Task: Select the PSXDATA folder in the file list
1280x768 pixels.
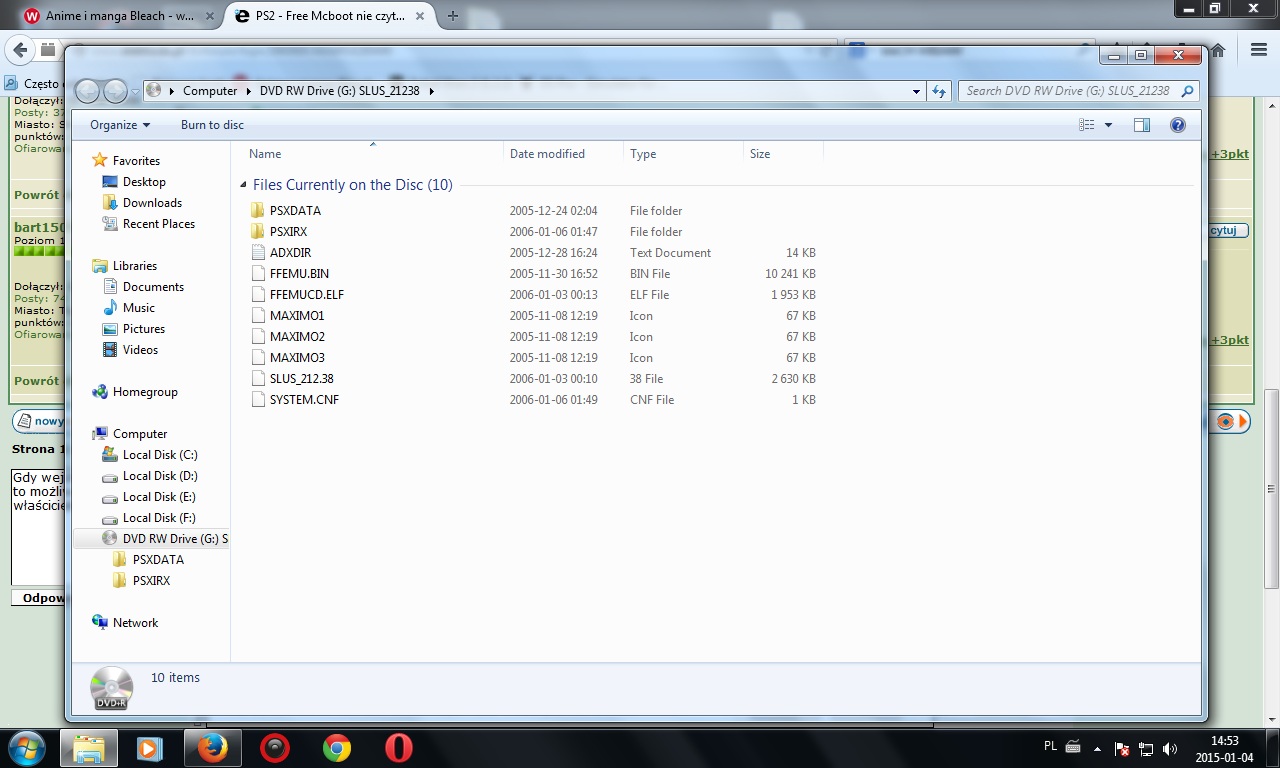Action: 295,211
